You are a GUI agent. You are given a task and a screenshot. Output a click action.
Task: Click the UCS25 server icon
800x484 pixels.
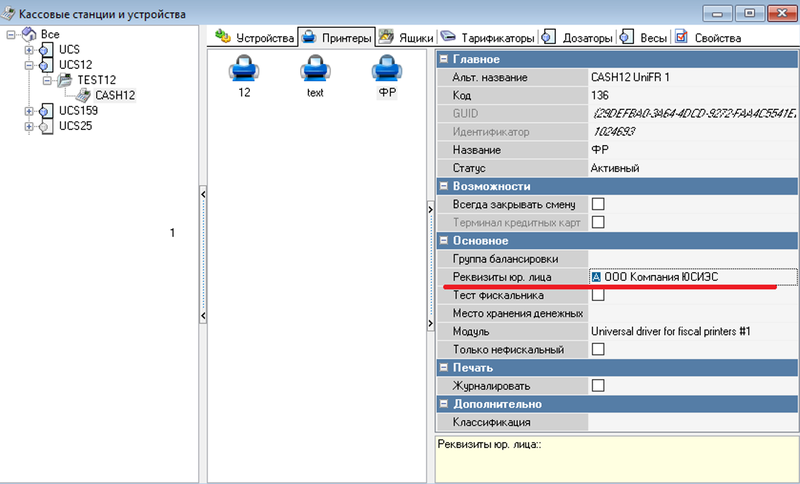pos(46,126)
